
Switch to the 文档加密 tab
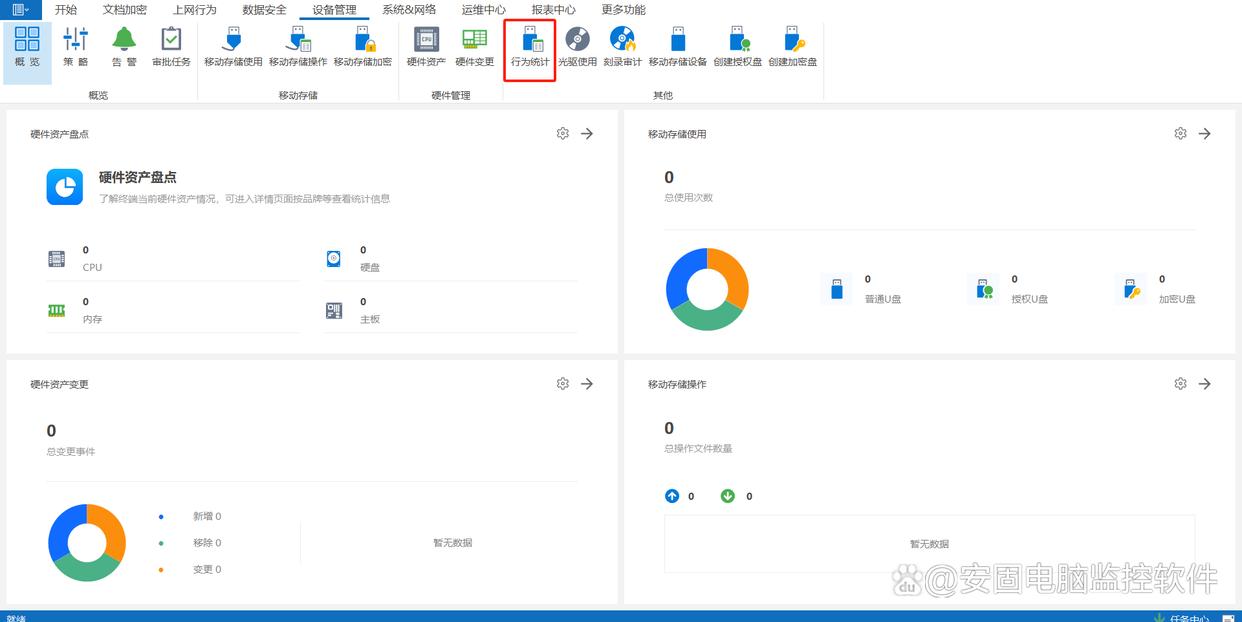click(x=125, y=10)
